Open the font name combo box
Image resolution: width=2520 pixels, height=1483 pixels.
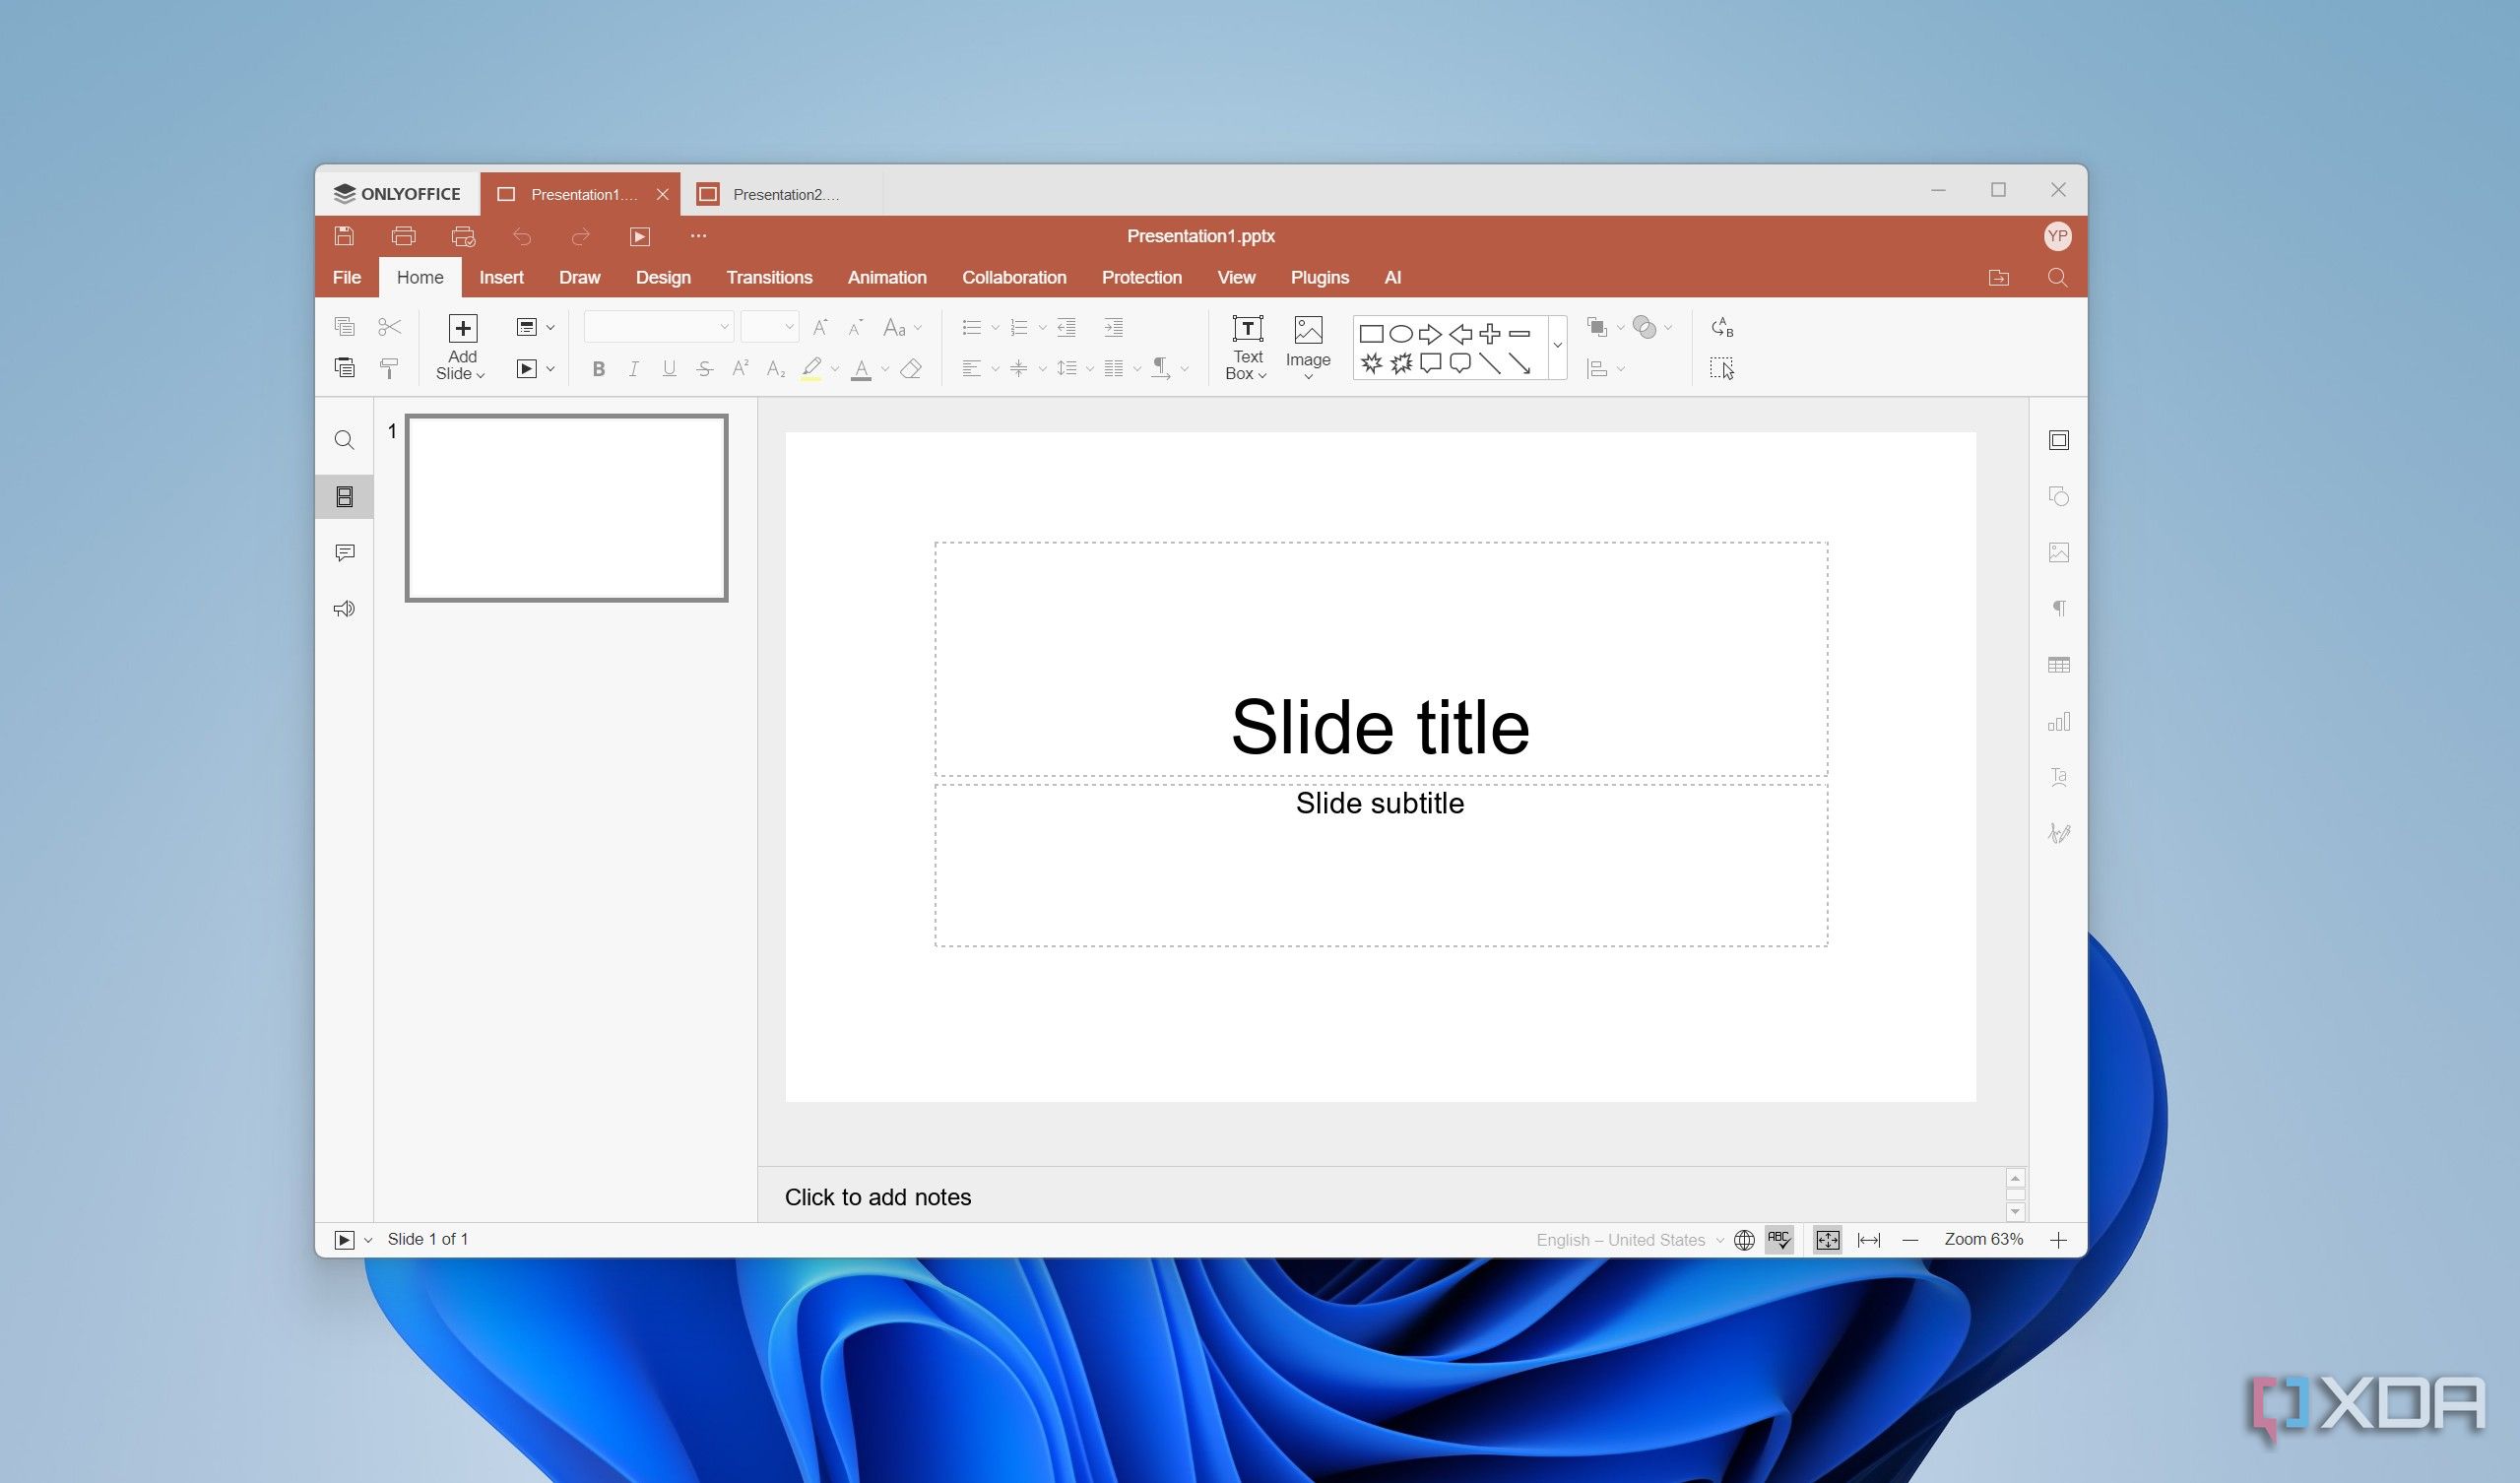point(658,327)
